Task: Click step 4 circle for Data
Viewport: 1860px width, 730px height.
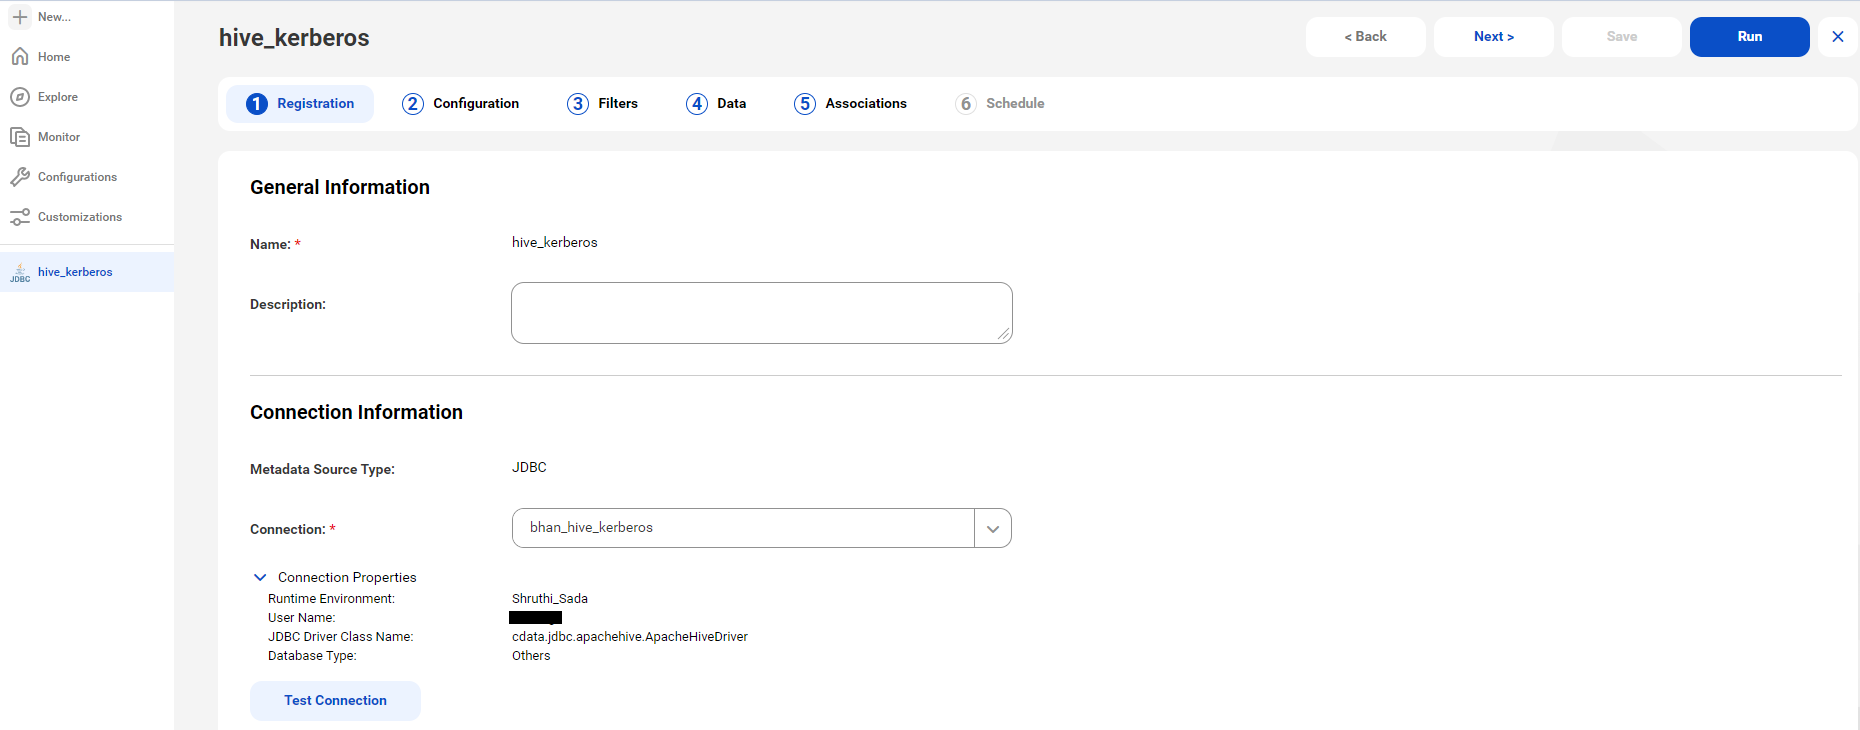Action: (x=697, y=104)
